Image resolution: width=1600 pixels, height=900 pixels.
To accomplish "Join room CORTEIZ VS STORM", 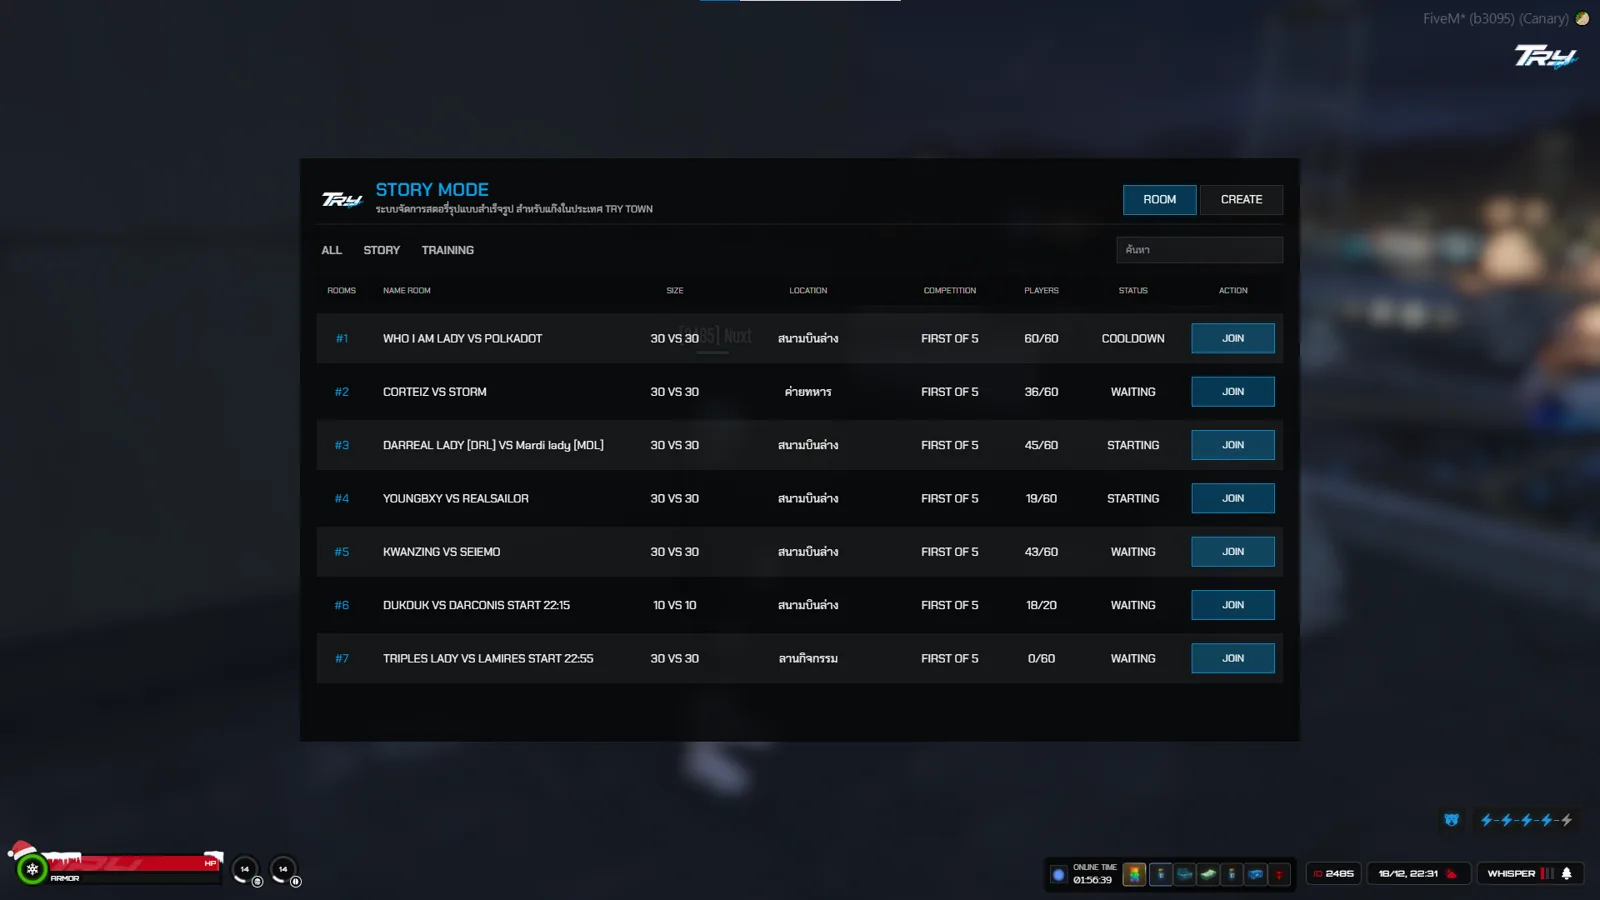I will tap(1233, 392).
